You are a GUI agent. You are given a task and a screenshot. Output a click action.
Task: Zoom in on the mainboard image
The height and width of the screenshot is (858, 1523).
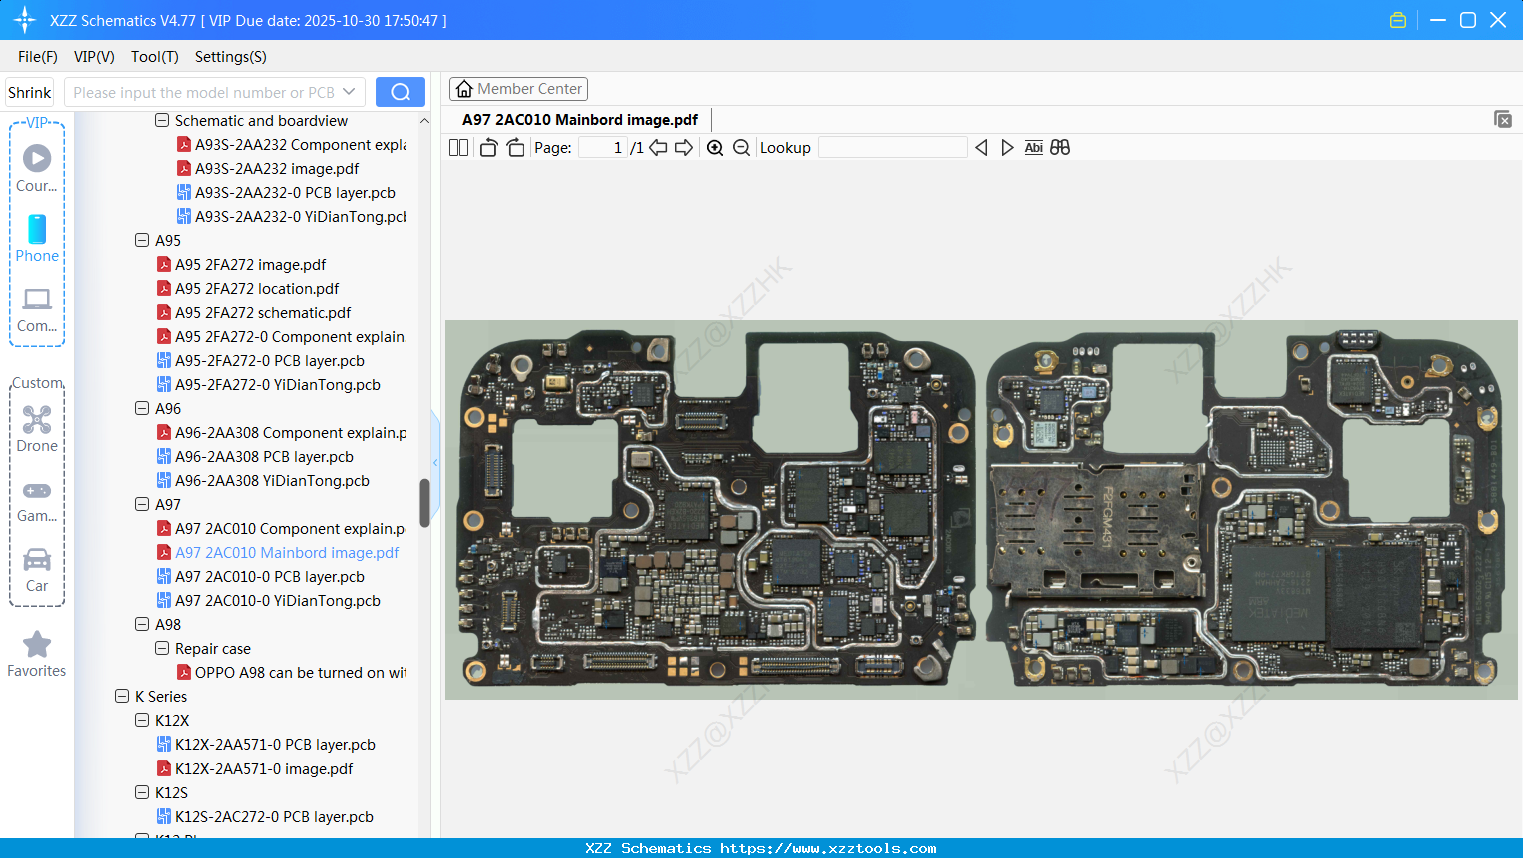point(715,147)
